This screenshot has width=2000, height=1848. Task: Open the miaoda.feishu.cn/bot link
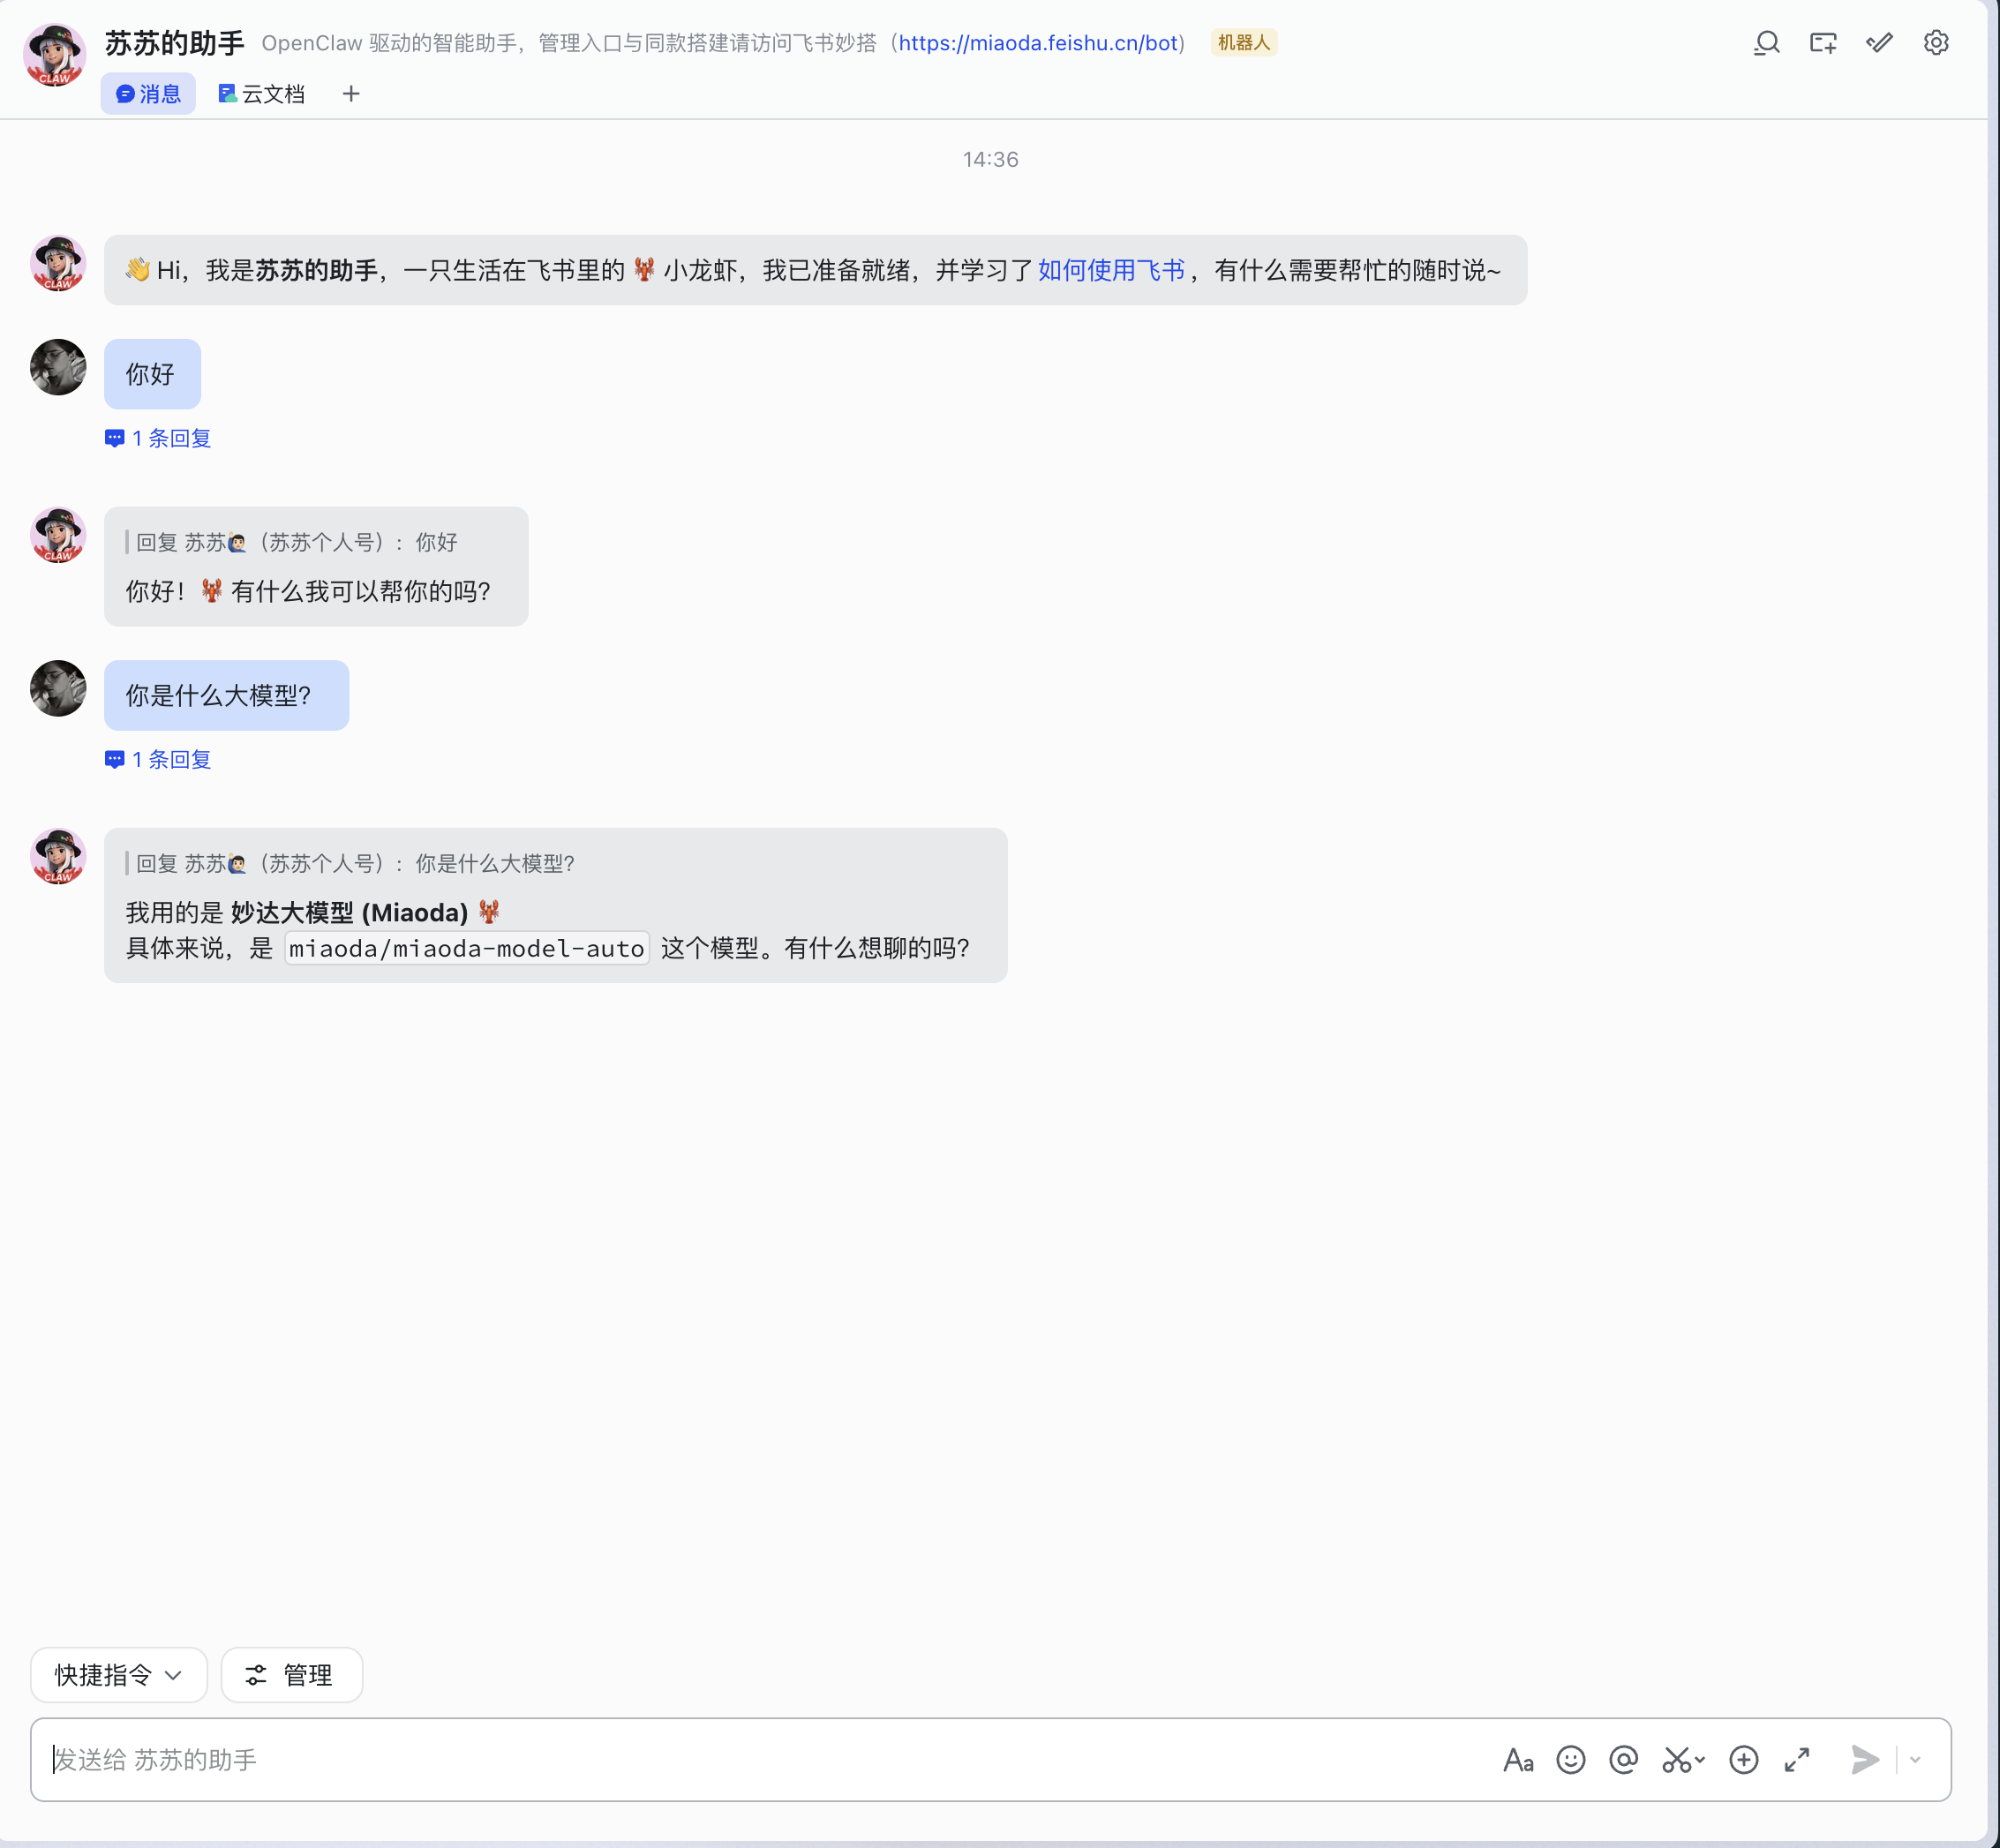(1038, 43)
